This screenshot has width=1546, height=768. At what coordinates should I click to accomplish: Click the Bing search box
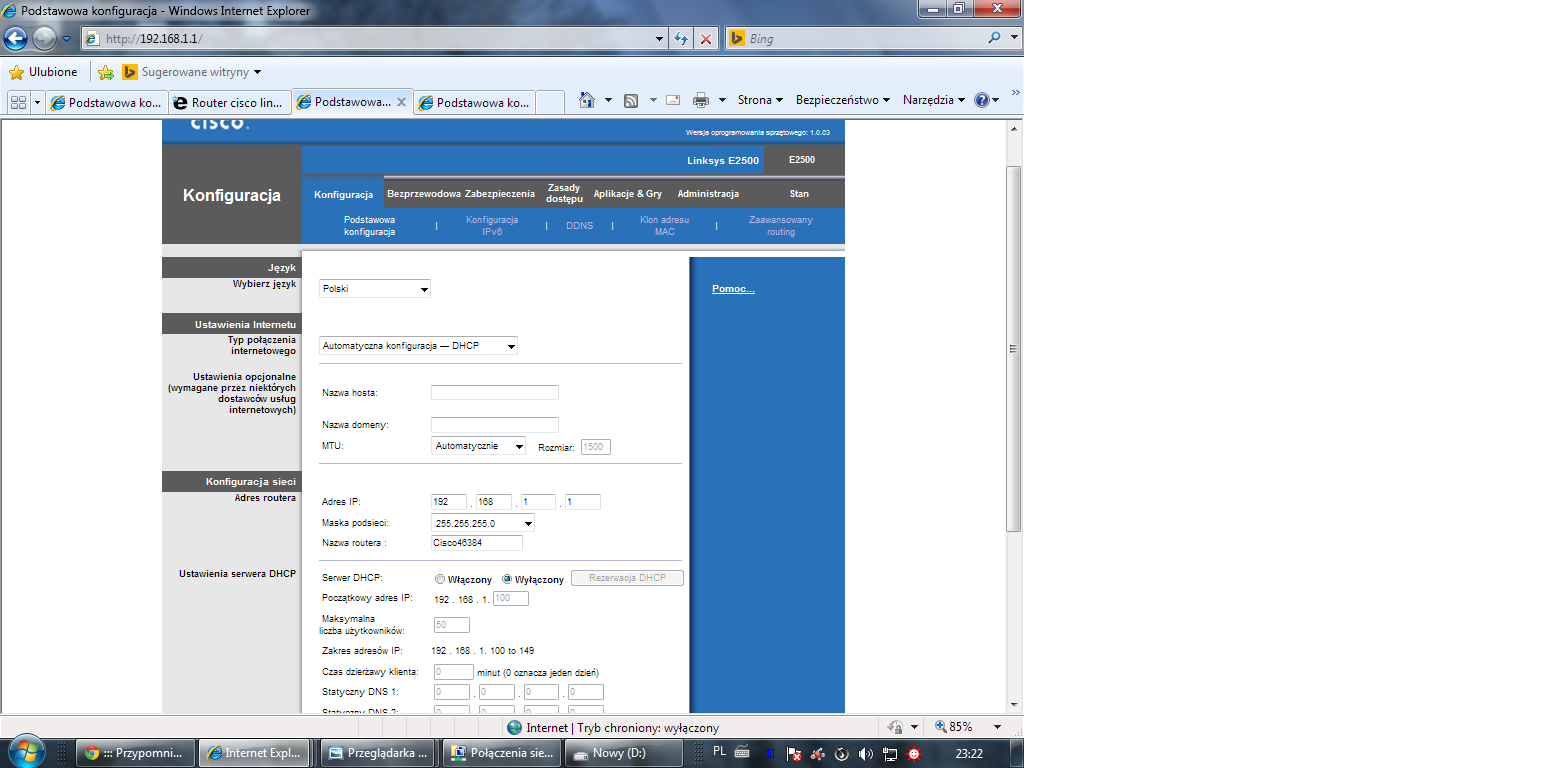(x=855, y=39)
